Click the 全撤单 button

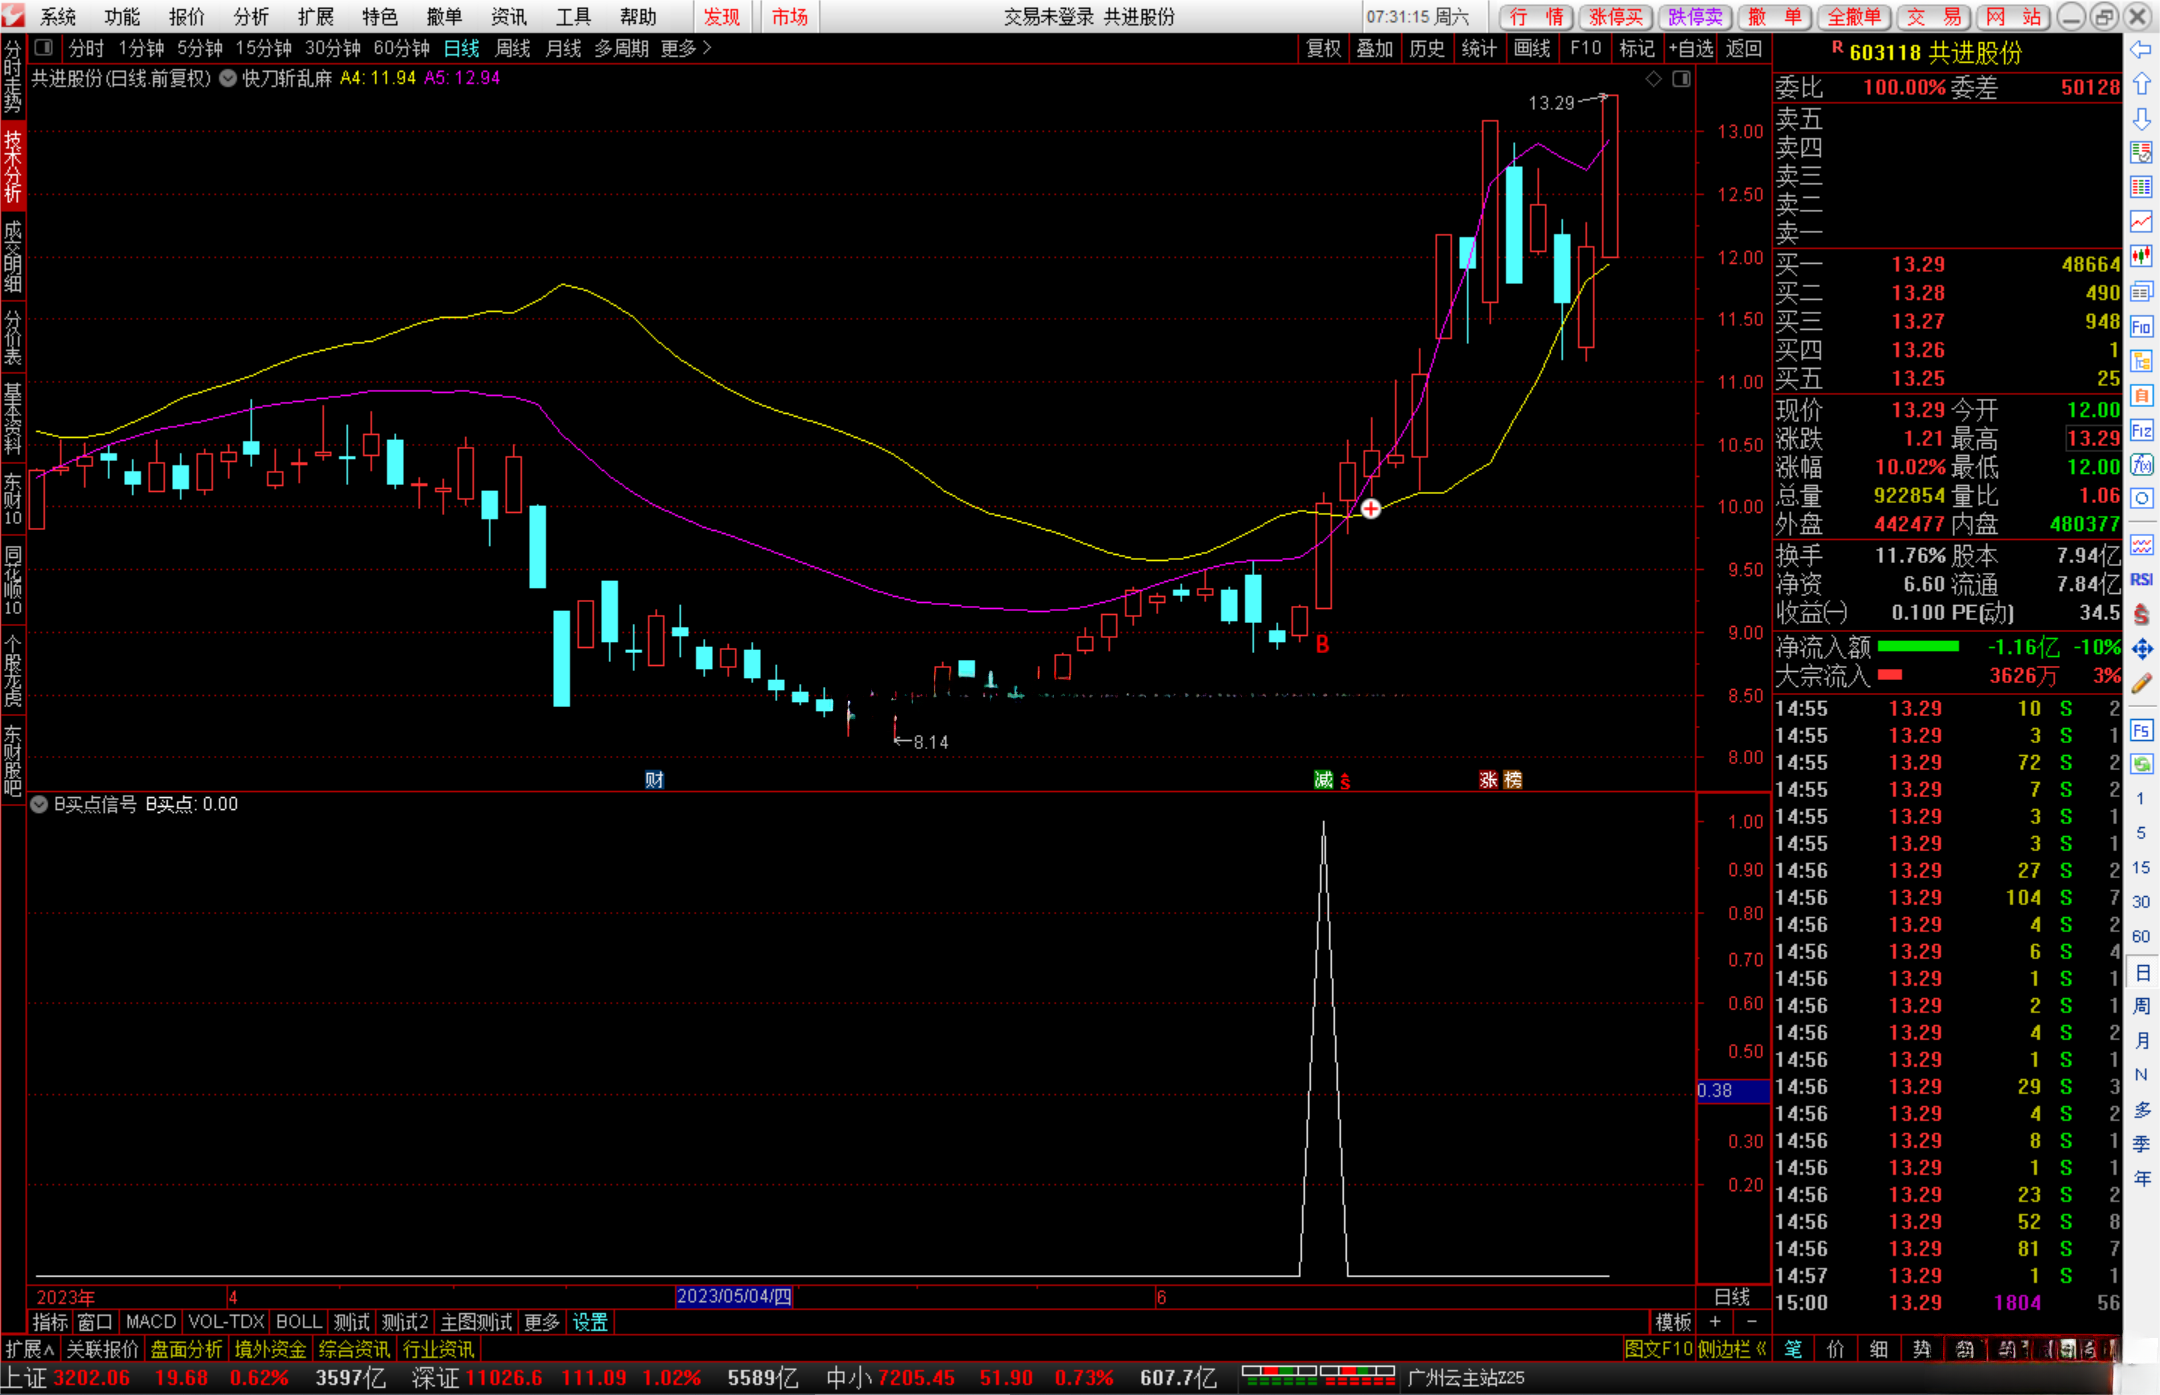click(1854, 16)
